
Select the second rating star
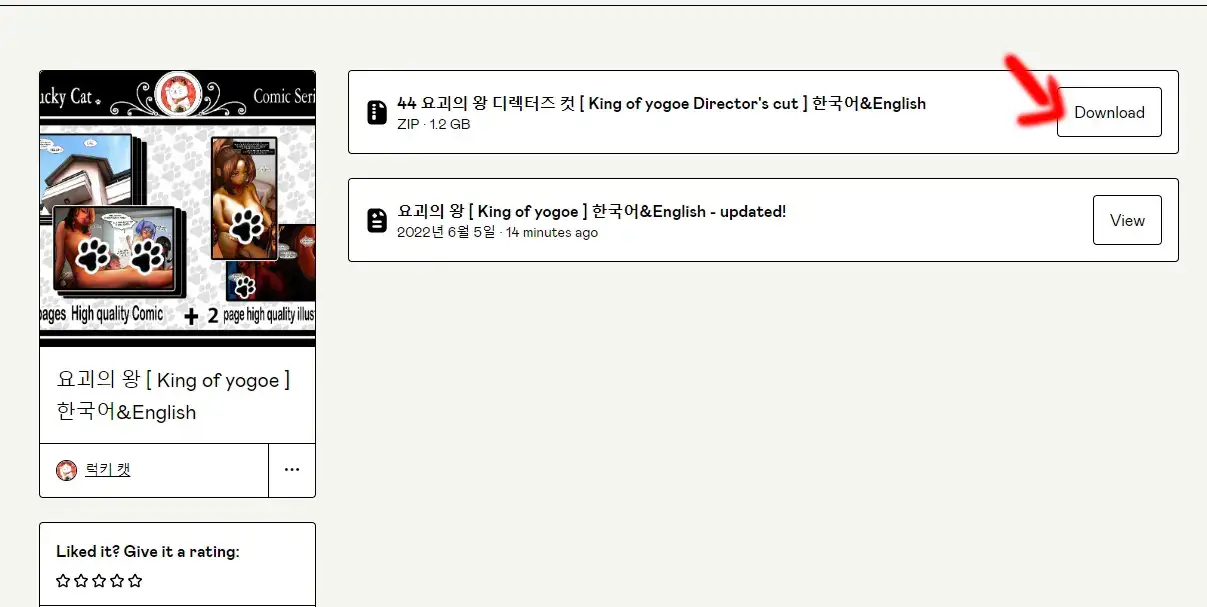(x=81, y=581)
